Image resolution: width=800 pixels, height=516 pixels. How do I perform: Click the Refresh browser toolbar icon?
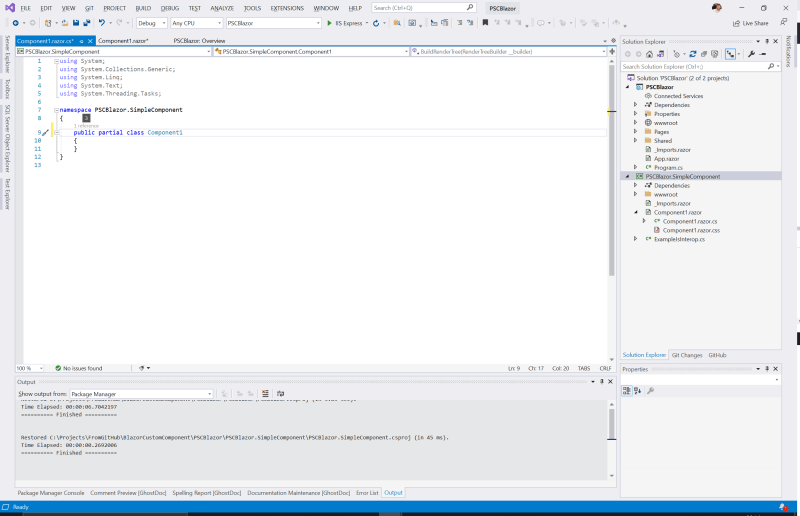(376, 23)
